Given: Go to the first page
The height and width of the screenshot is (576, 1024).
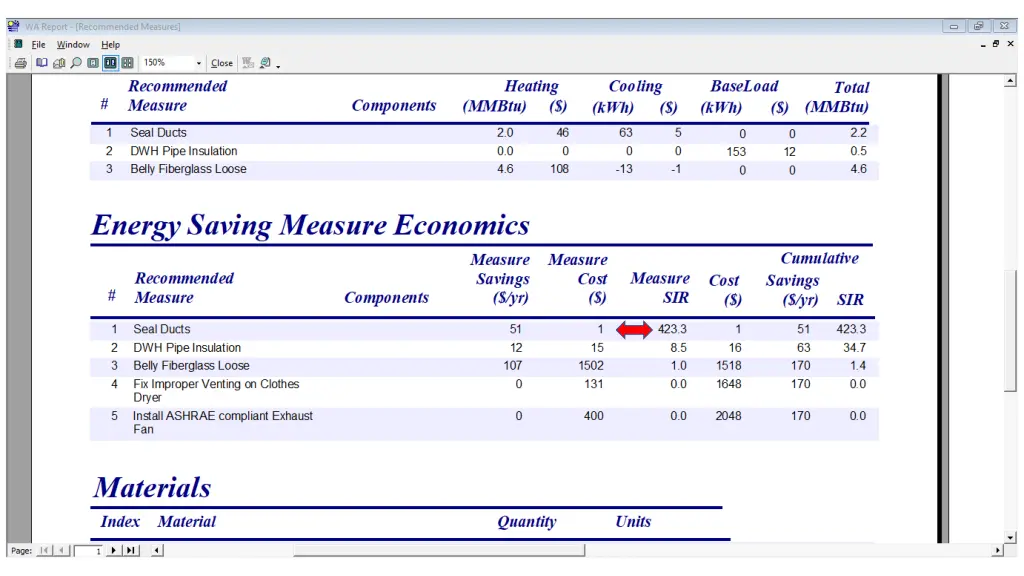Looking at the screenshot, I should [x=44, y=551].
